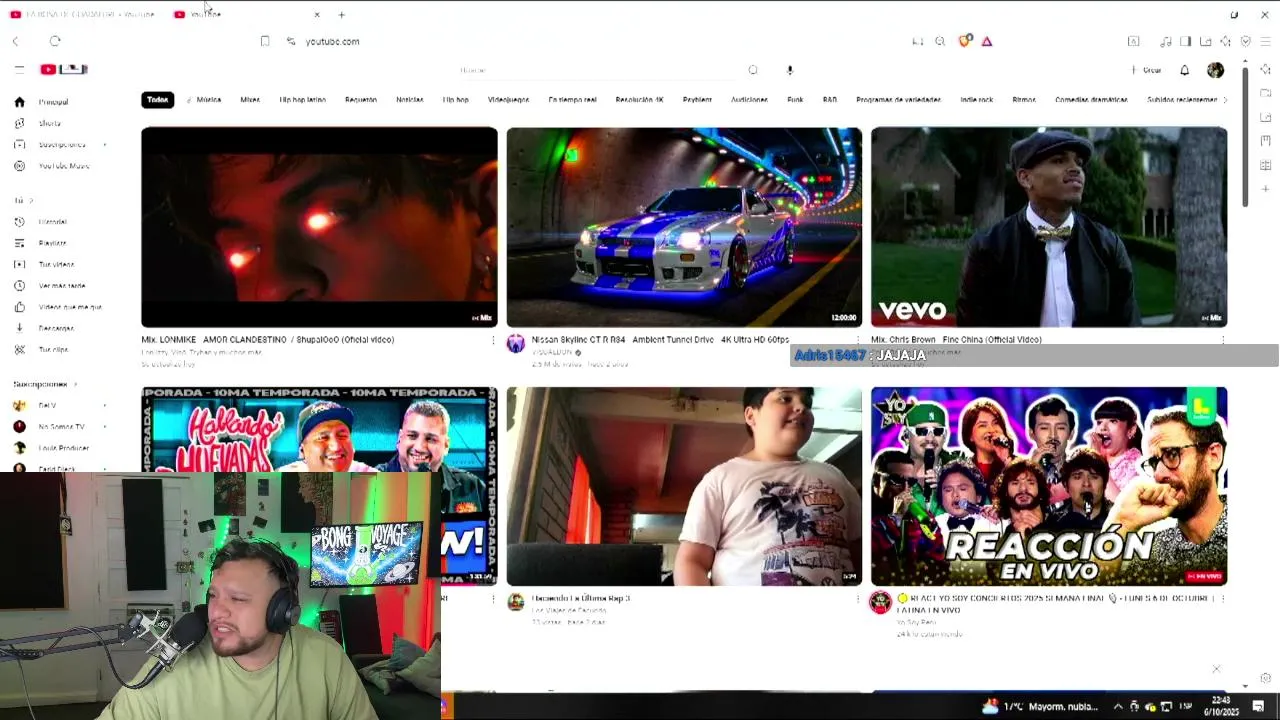Select the Todos filter chip

[x=158, y=100]
